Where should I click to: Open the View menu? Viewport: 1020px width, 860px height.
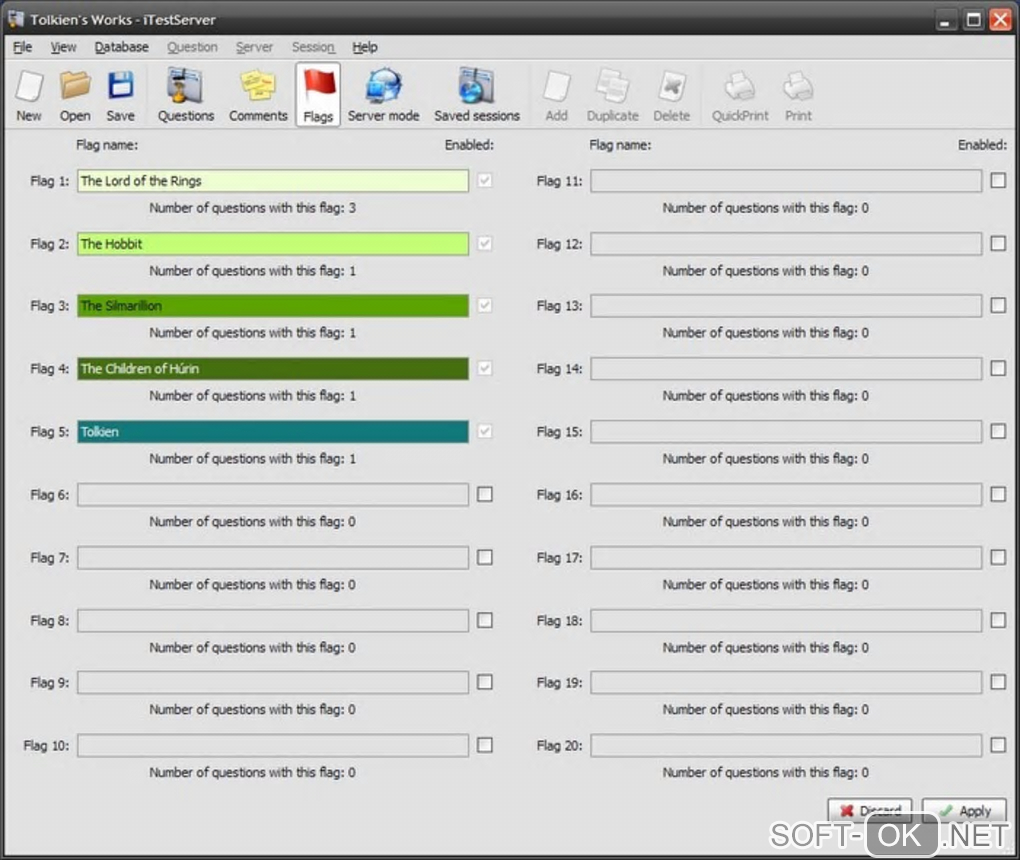tap(63, 47)
